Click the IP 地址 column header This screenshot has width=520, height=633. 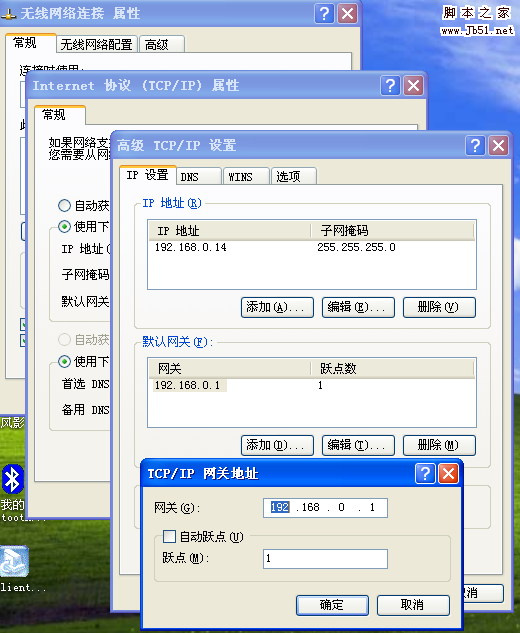tap(230, 231)
